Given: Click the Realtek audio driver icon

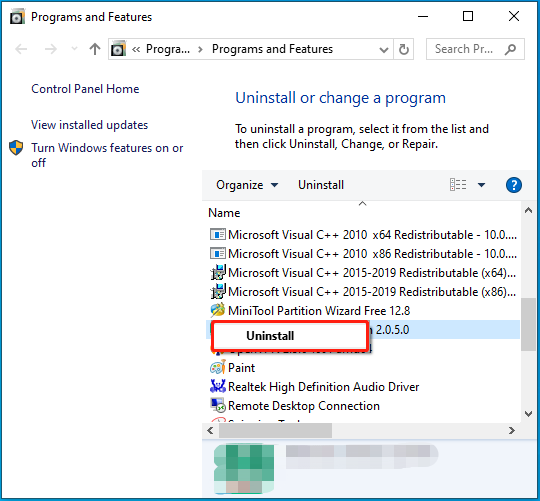Looking at the screenshot, I should tap(218, 386).
